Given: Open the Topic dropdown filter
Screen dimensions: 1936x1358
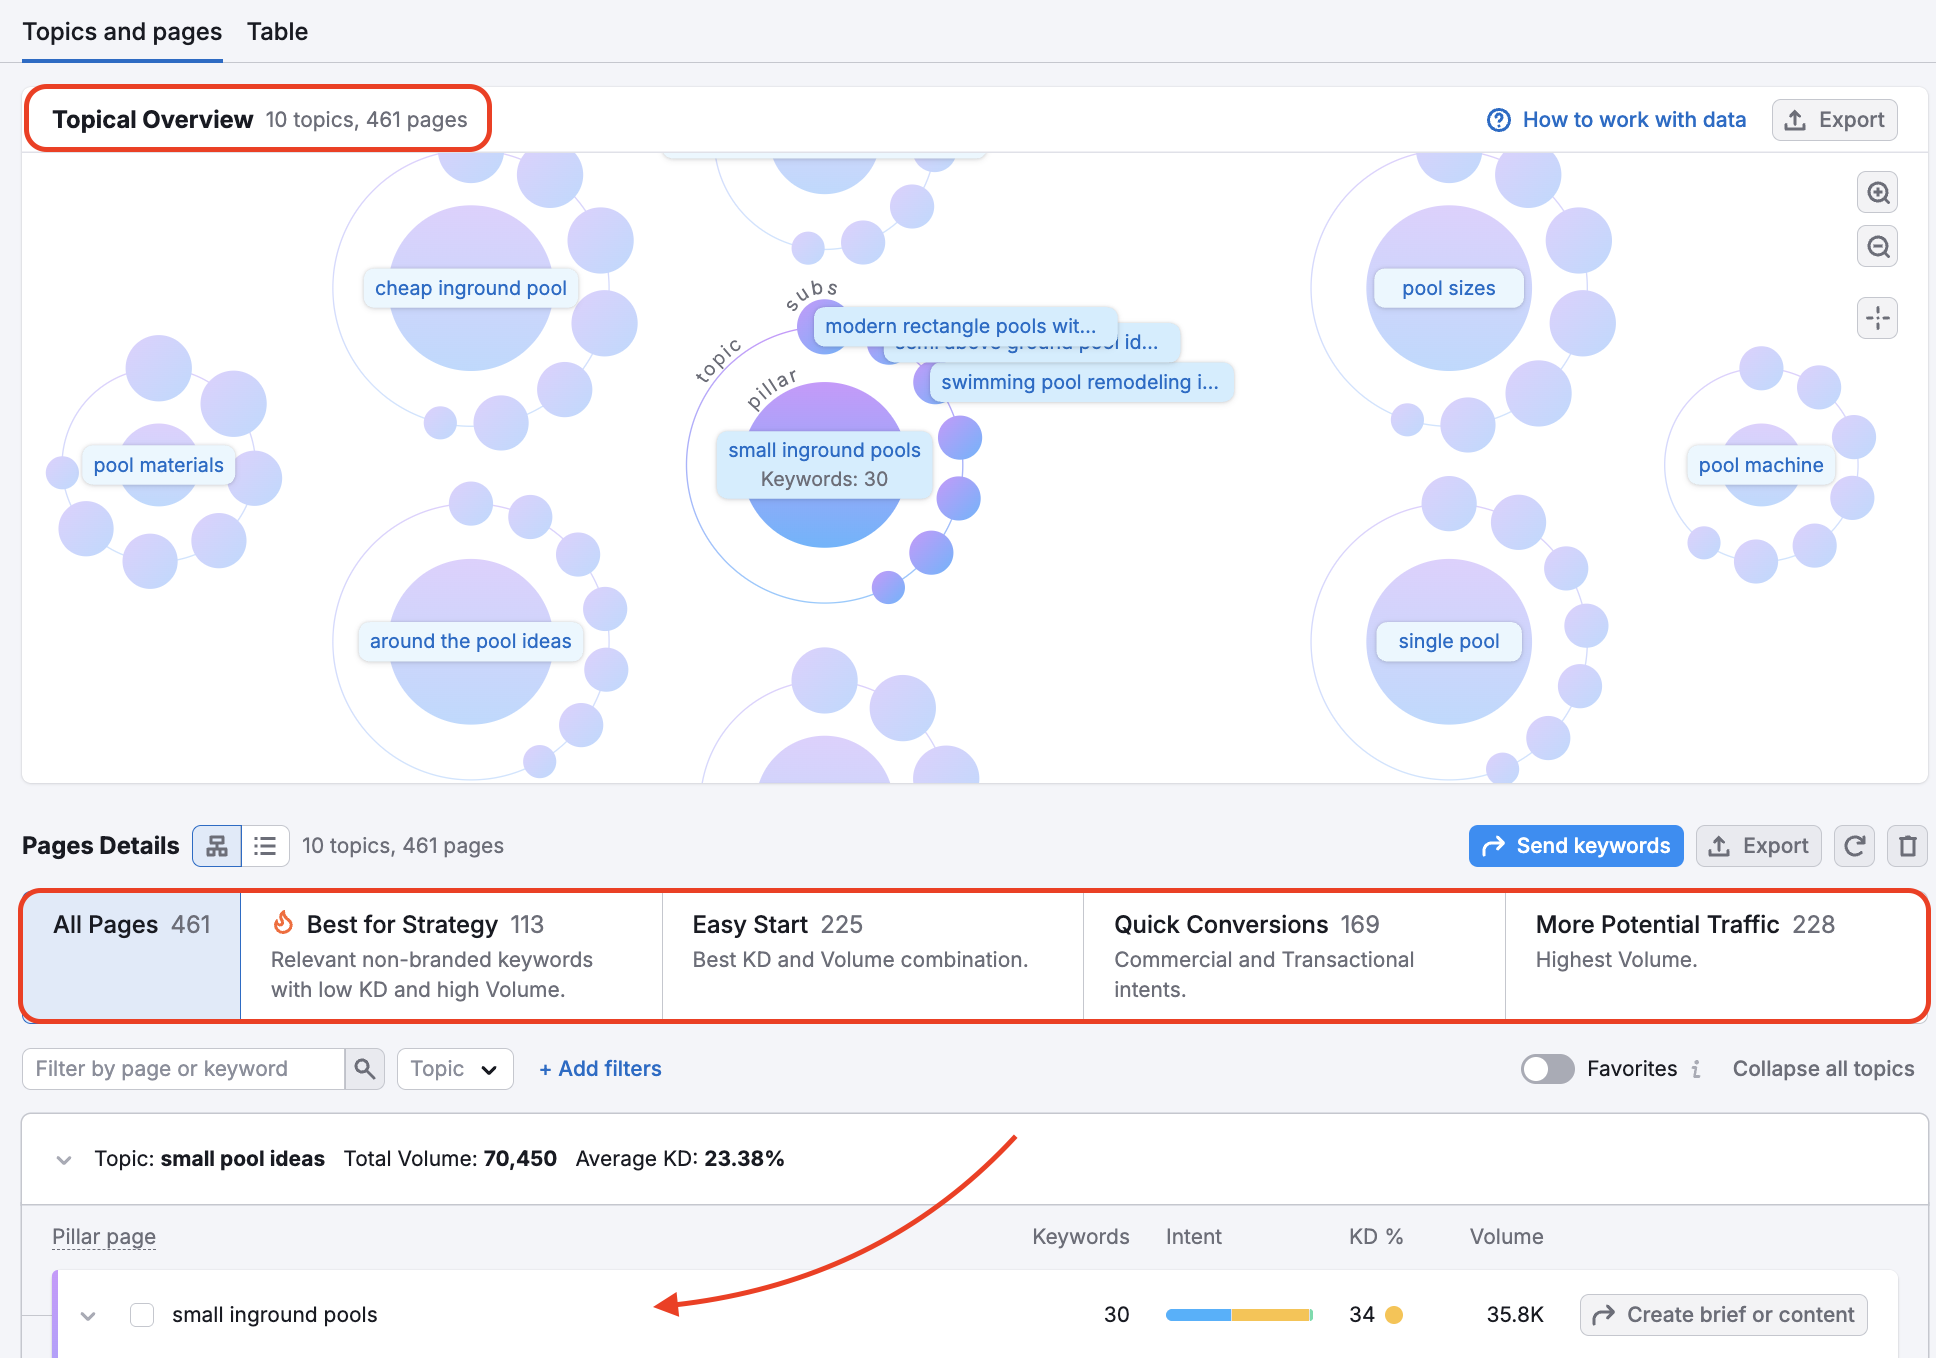Looking at the screenshot, I should [x=455, y=1069].
